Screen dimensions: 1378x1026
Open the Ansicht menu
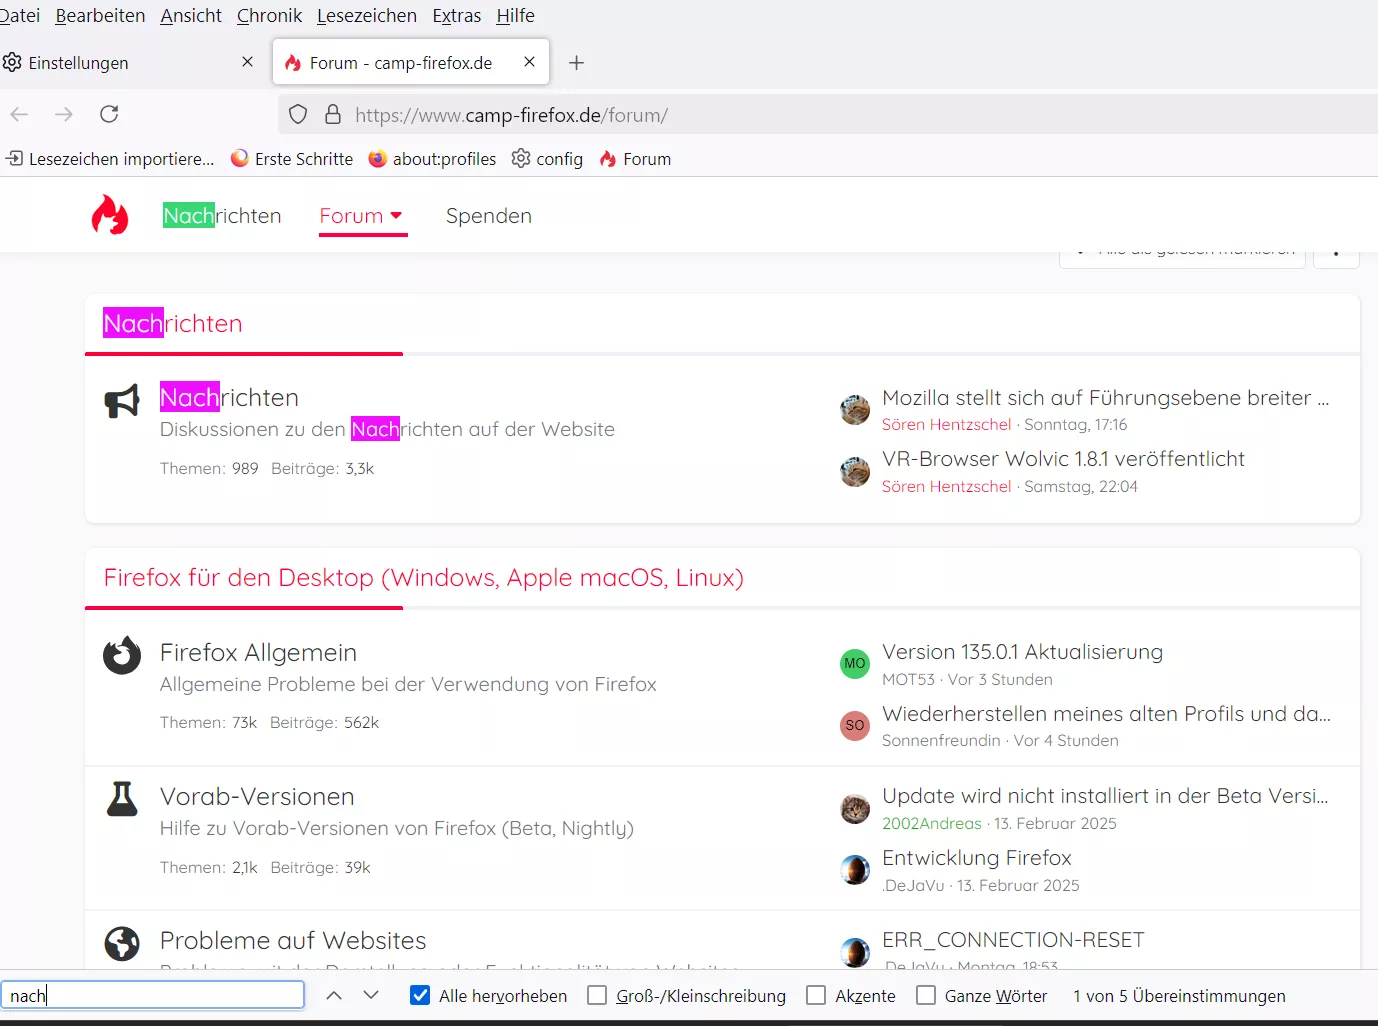[191, 16]
